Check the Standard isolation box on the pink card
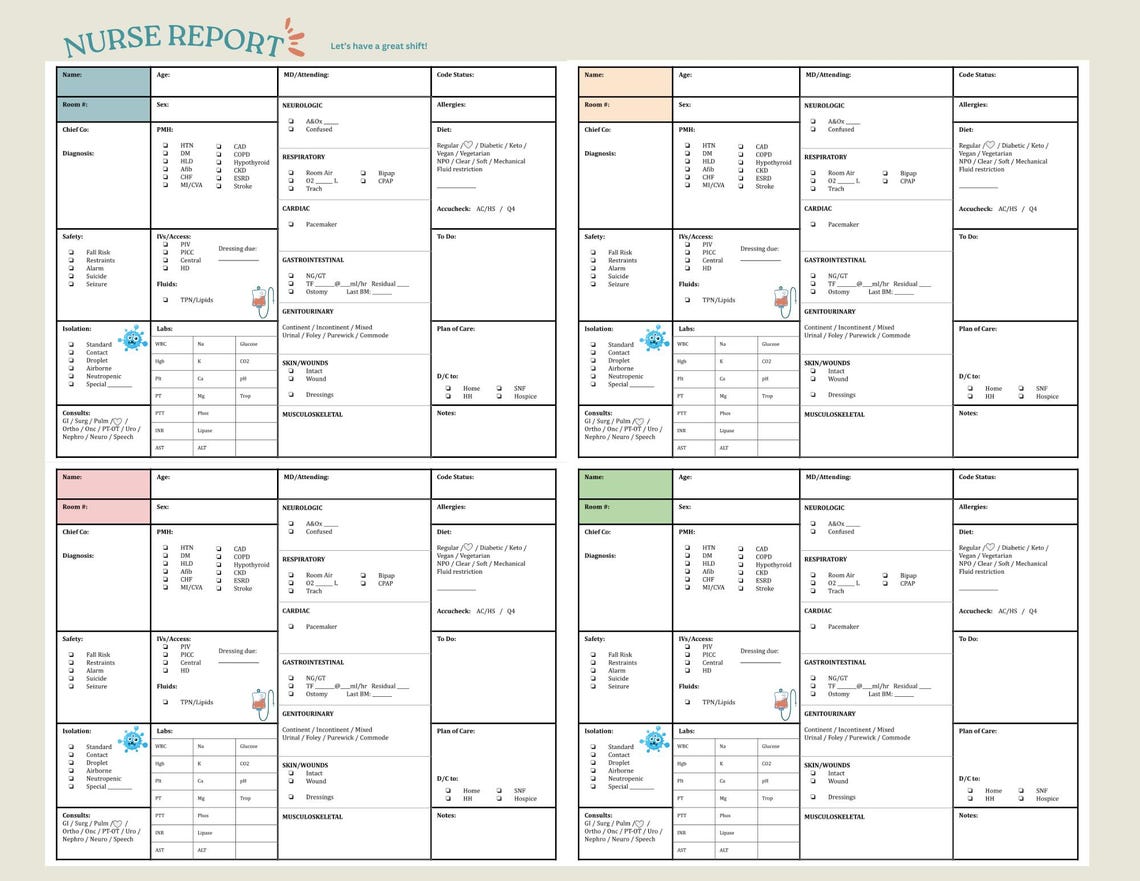Viewport: 1140px width, 881px height. point(73,746)
